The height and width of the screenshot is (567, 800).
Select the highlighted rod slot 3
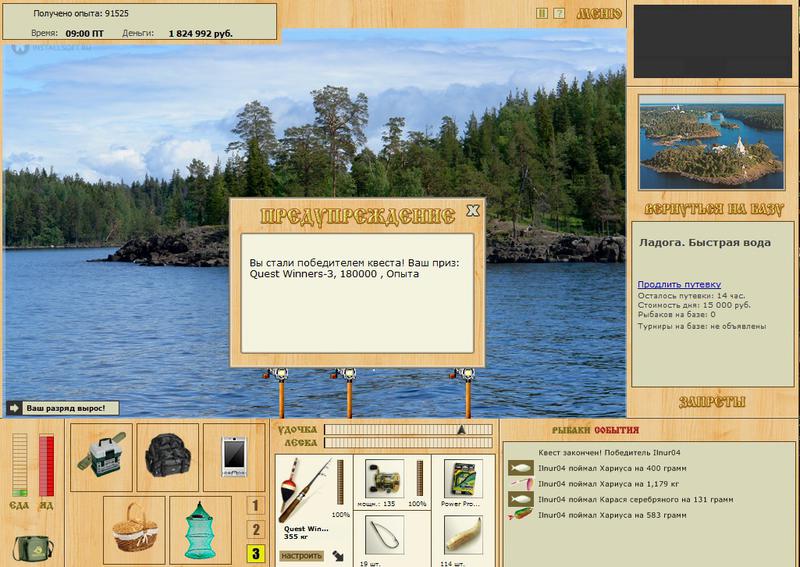[256, 554]
